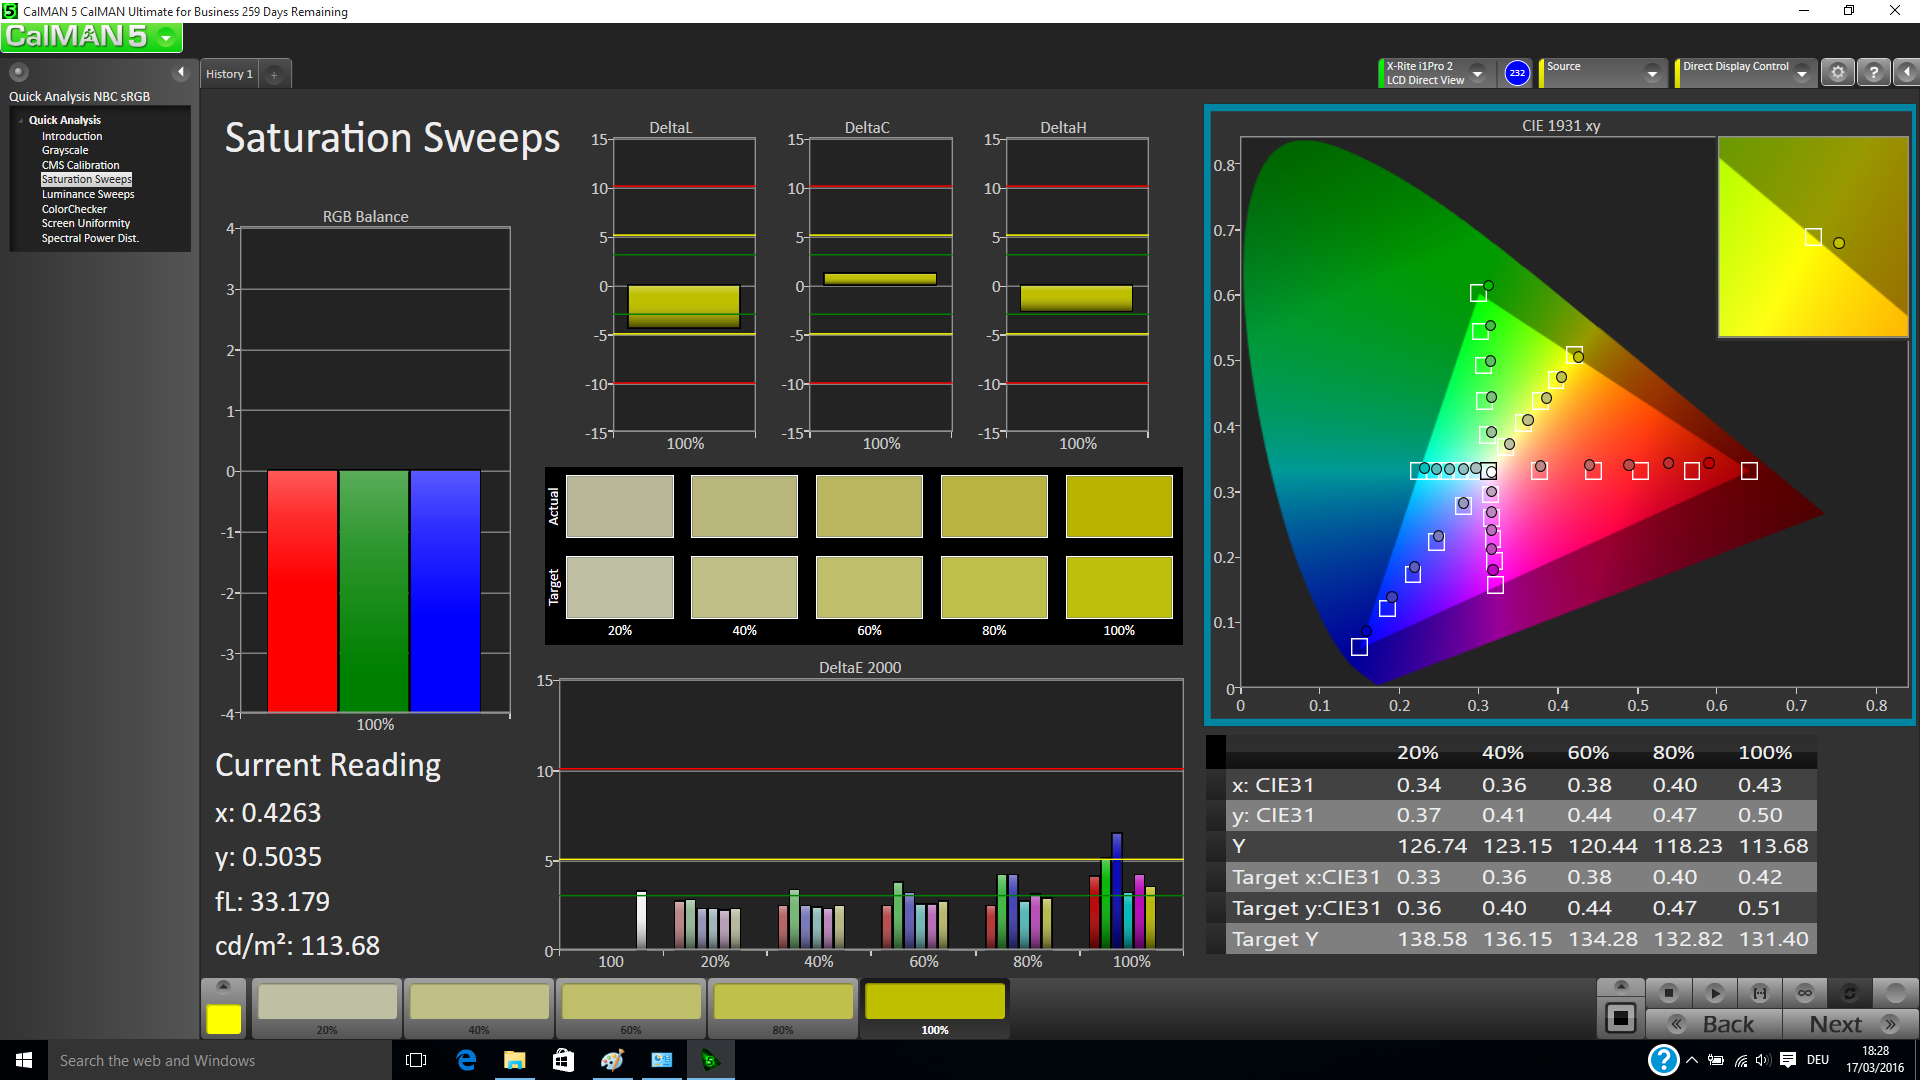Add a new history tab with plus

(x=274, y=75)
